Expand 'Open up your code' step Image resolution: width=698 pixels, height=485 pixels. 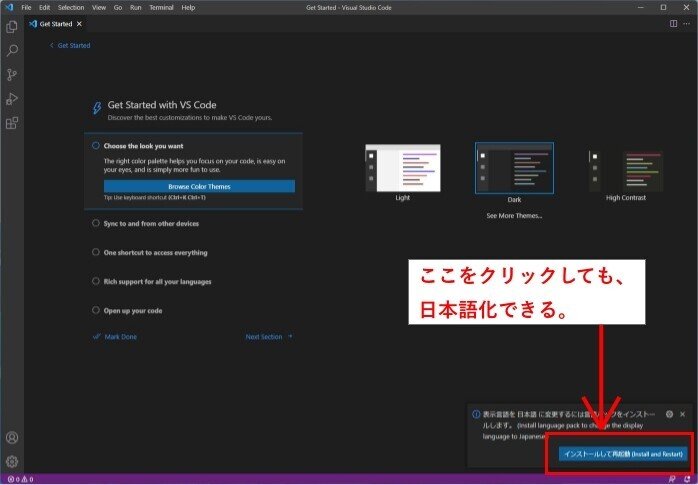point(133,311)
